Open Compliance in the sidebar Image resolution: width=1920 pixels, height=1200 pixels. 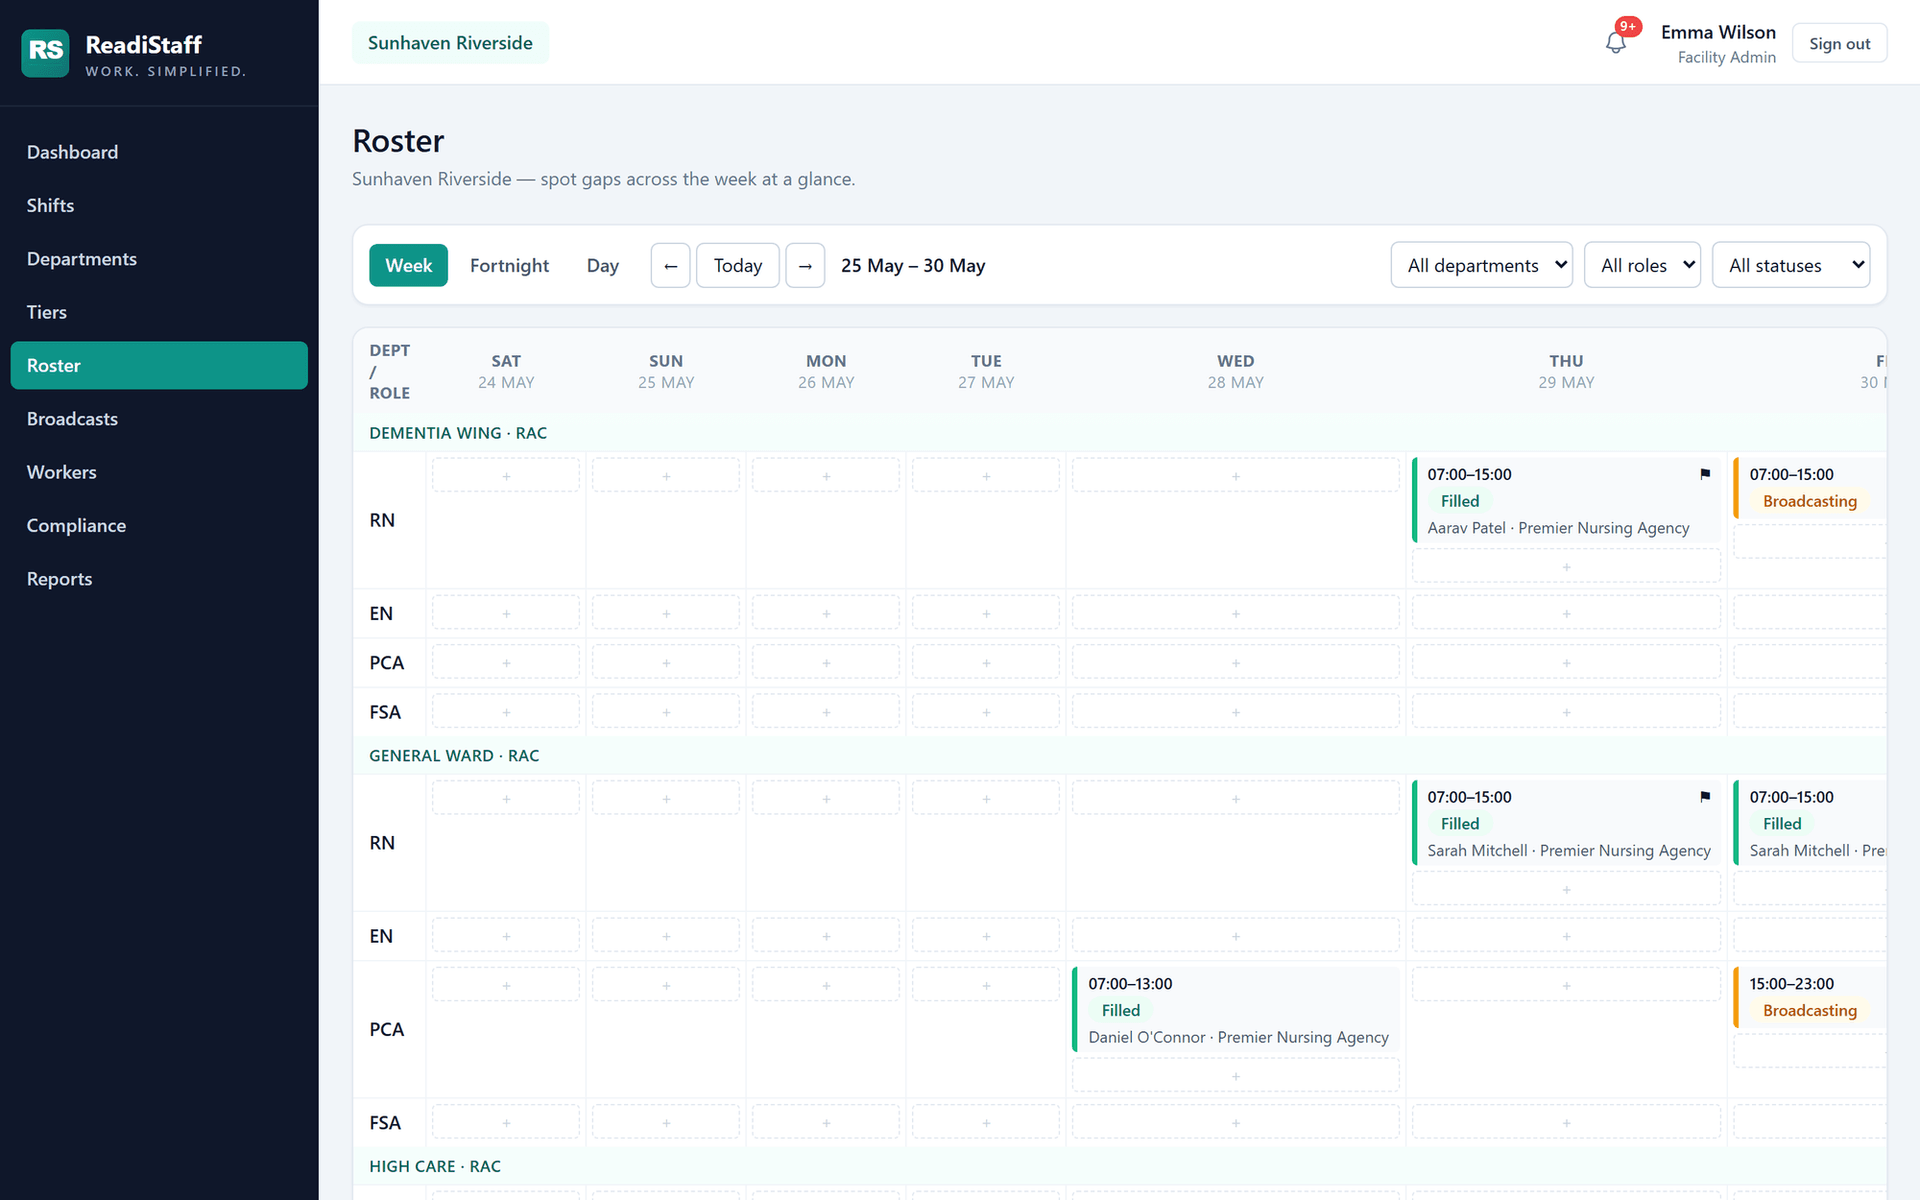[x=159, y=525]
